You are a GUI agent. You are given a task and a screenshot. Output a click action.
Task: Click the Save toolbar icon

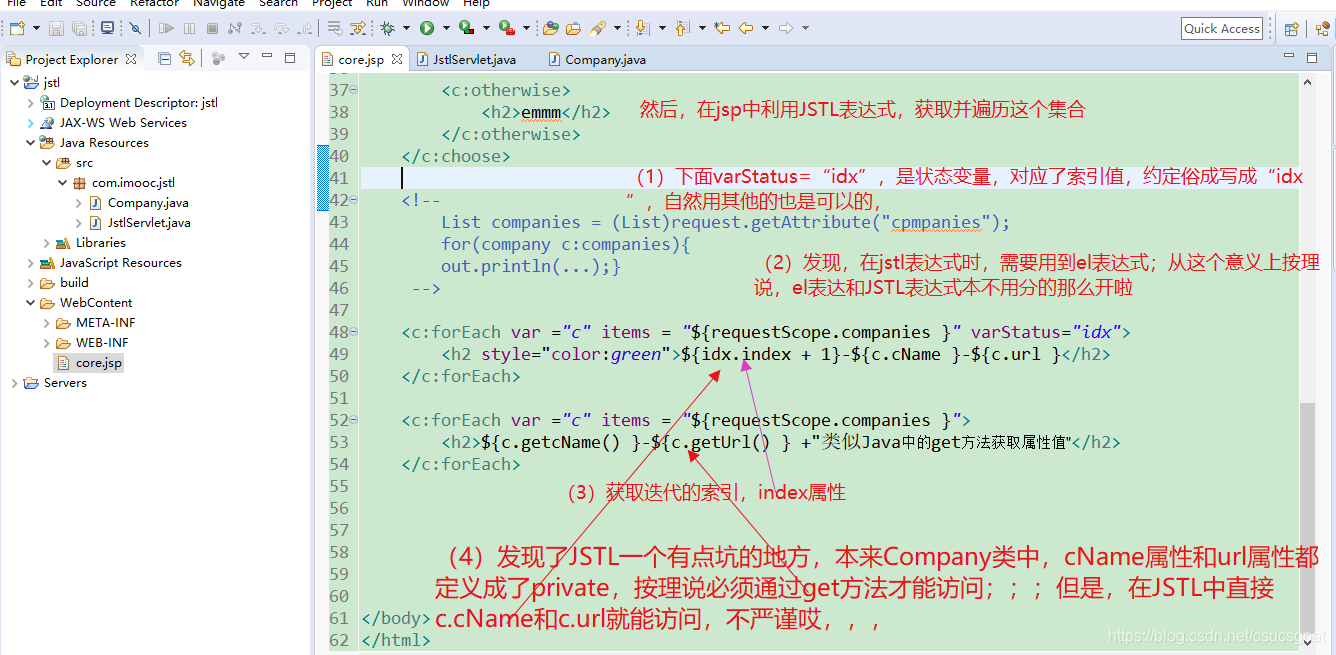click(56, 28)
